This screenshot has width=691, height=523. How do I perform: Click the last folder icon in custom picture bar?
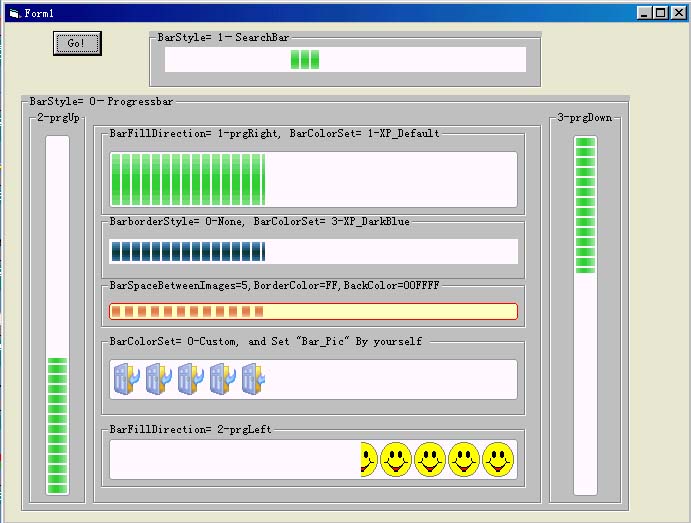[254, 379]
